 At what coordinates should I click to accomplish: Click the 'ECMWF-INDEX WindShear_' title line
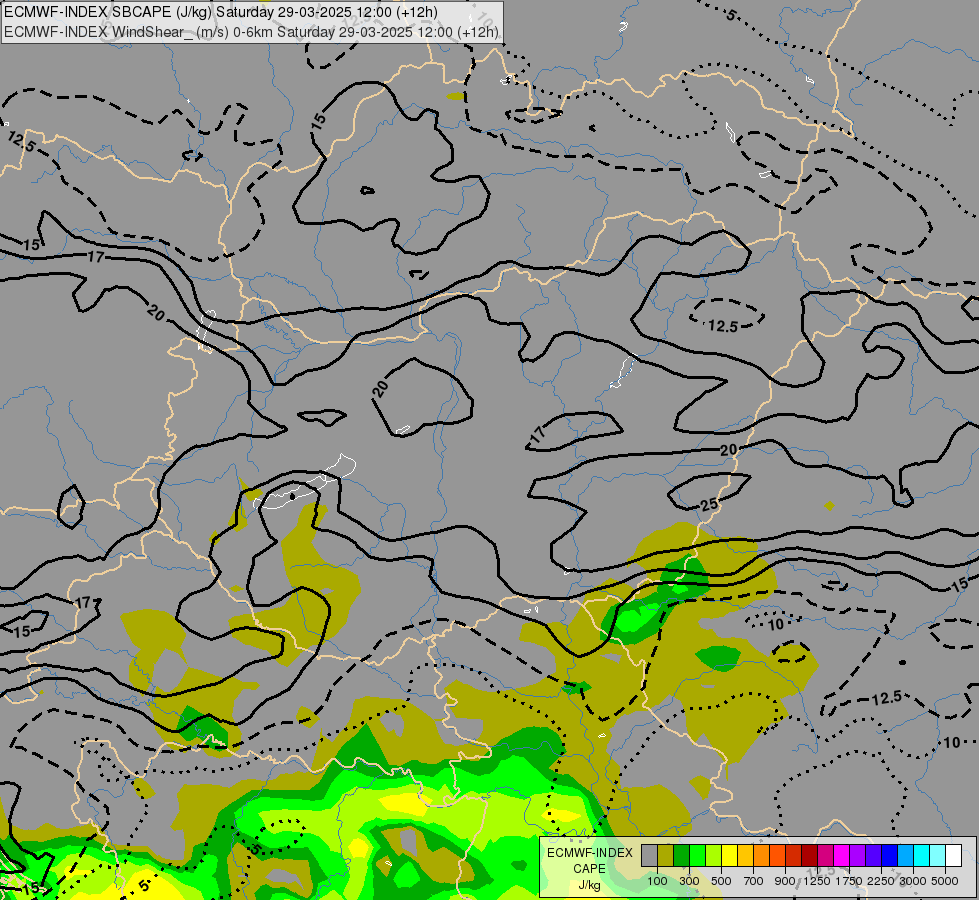(x=251, y=32)
